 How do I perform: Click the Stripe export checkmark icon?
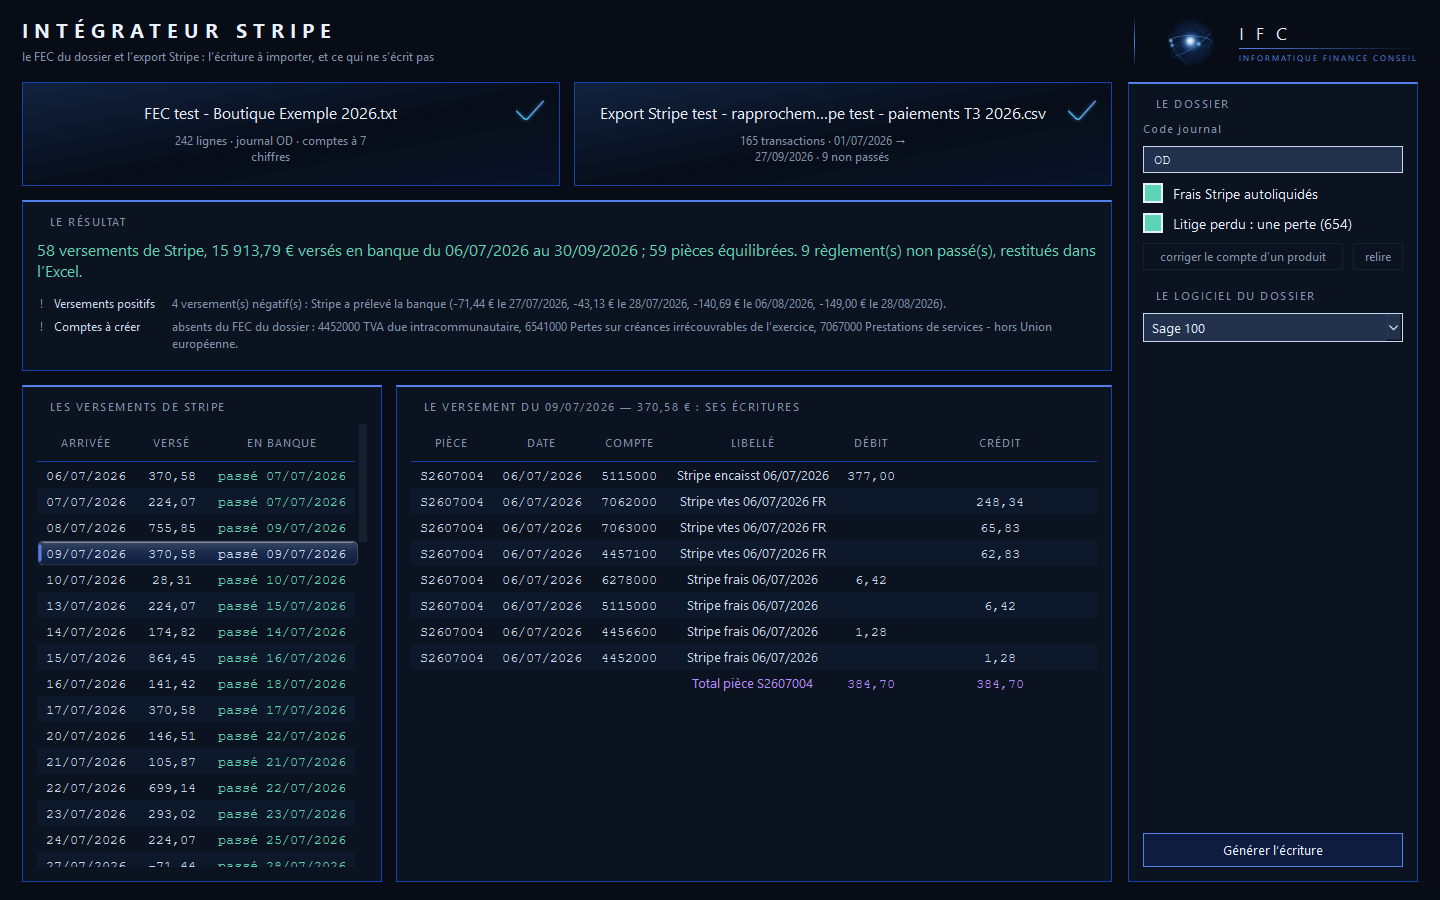click(1082, 111)
